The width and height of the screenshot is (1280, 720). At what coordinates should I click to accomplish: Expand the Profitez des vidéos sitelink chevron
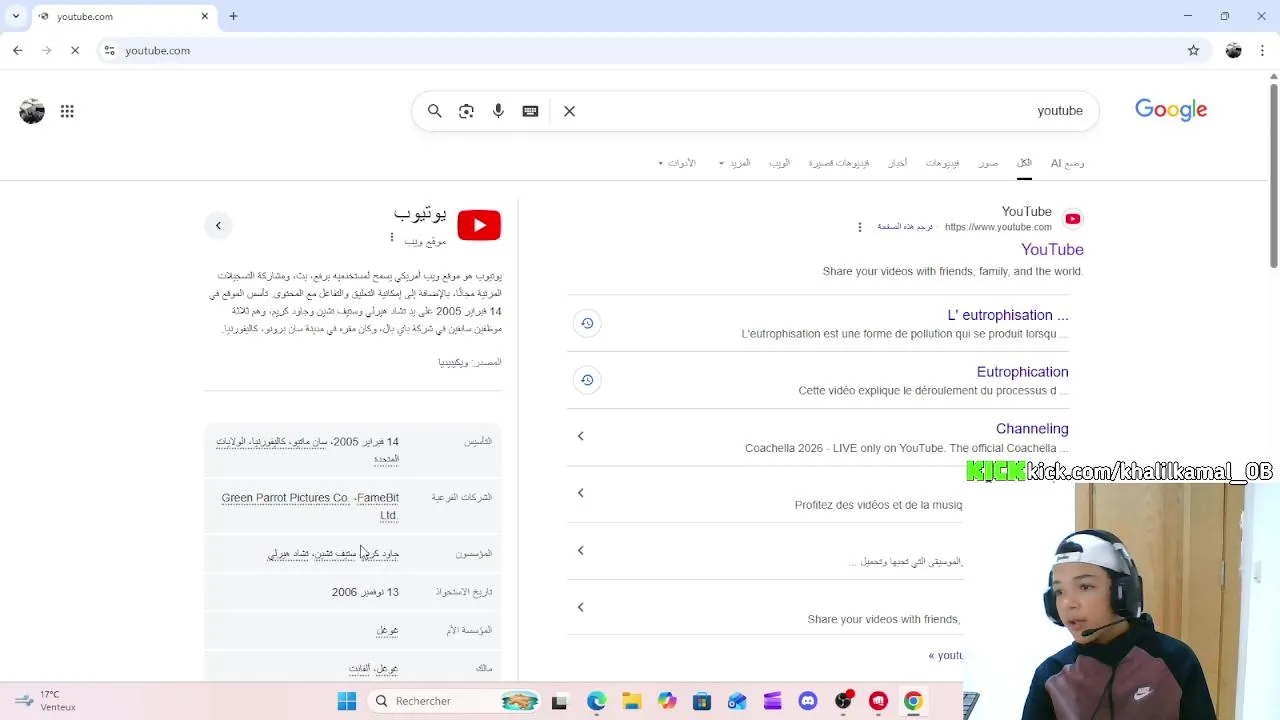580,493
